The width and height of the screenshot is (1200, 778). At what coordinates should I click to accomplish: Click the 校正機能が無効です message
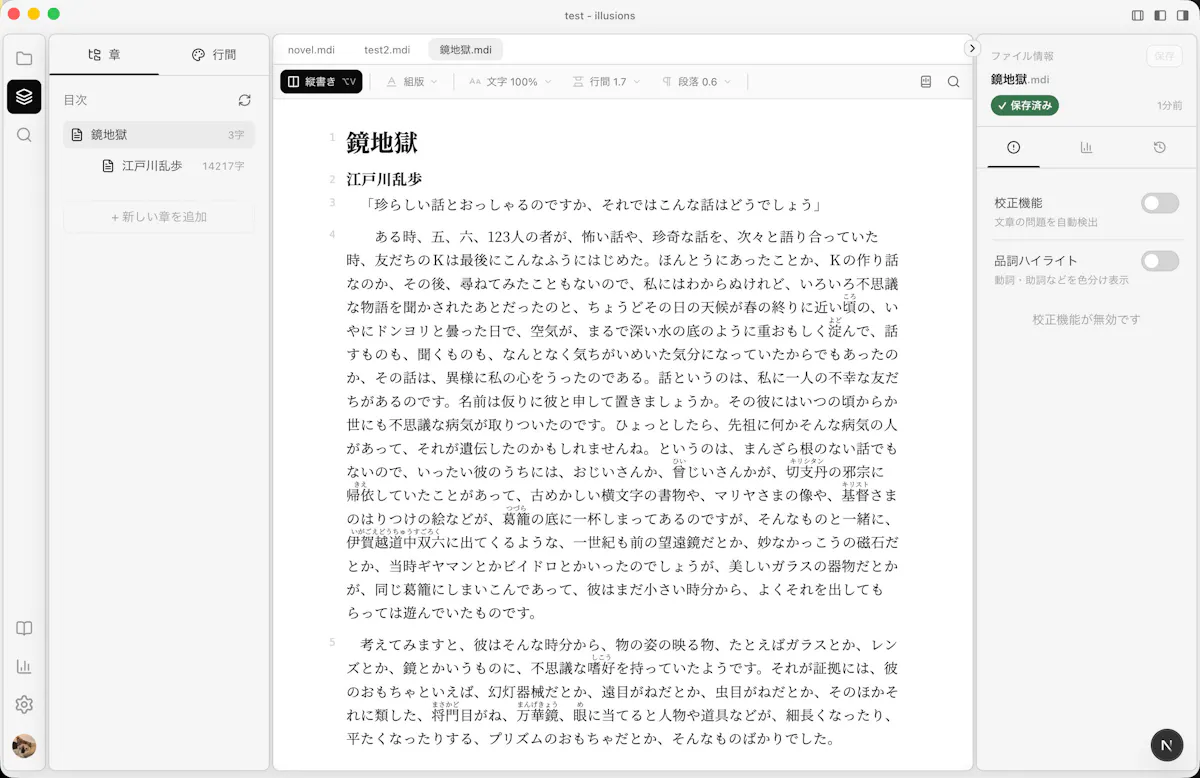point(1086,320)
